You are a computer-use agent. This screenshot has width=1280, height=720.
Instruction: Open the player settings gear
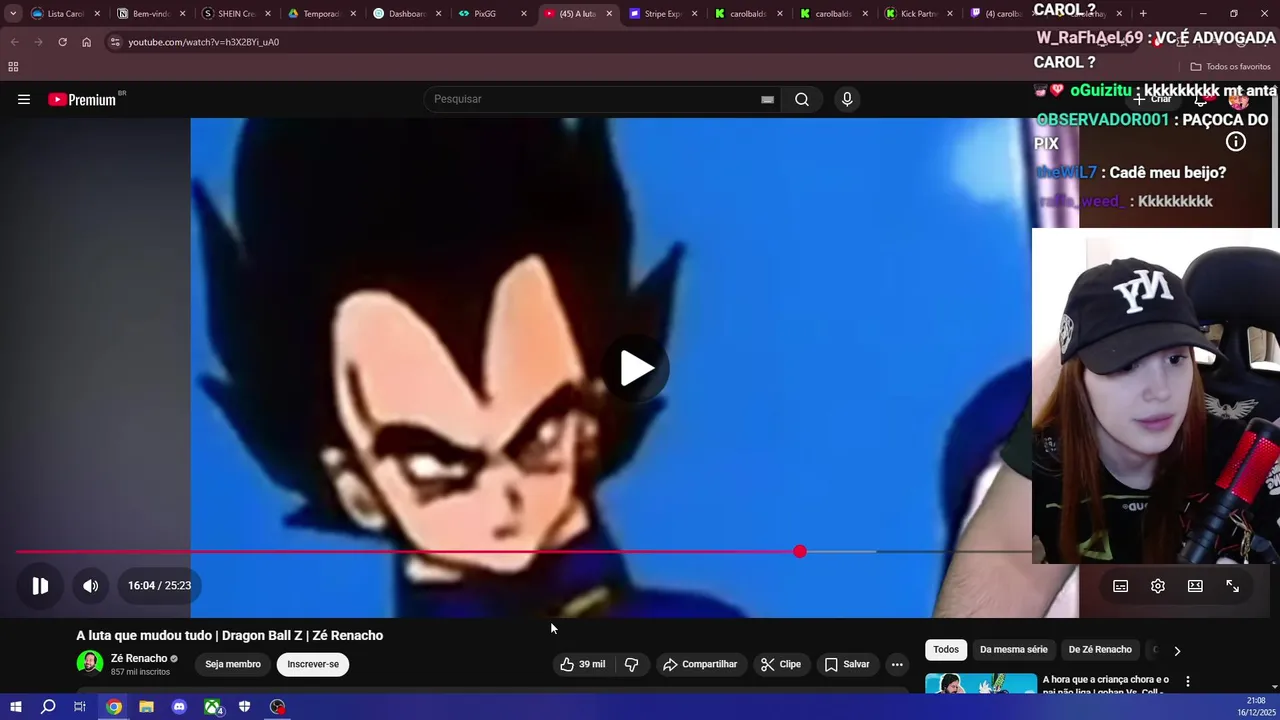tap(1158, 586)
